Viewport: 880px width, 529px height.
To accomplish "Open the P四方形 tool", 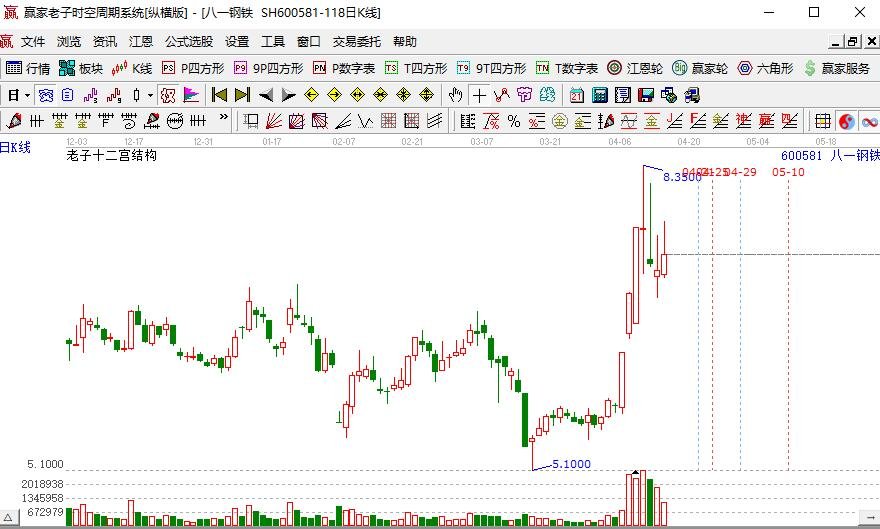I will [x=192, y=68].
